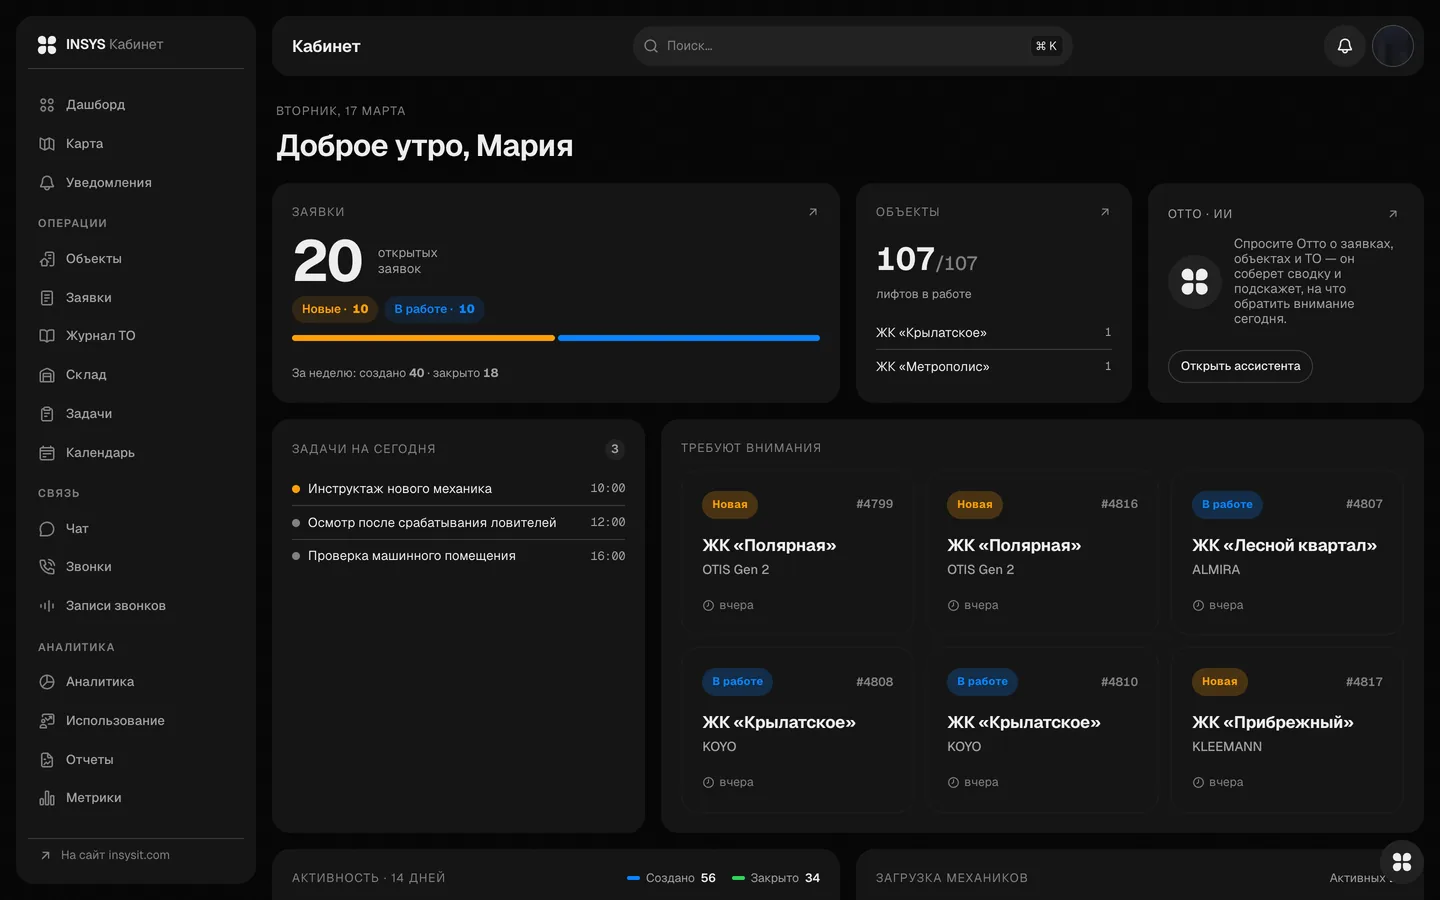Click the search magnifier icon
Screen dimensions: 1440x900
coord(651,46)
